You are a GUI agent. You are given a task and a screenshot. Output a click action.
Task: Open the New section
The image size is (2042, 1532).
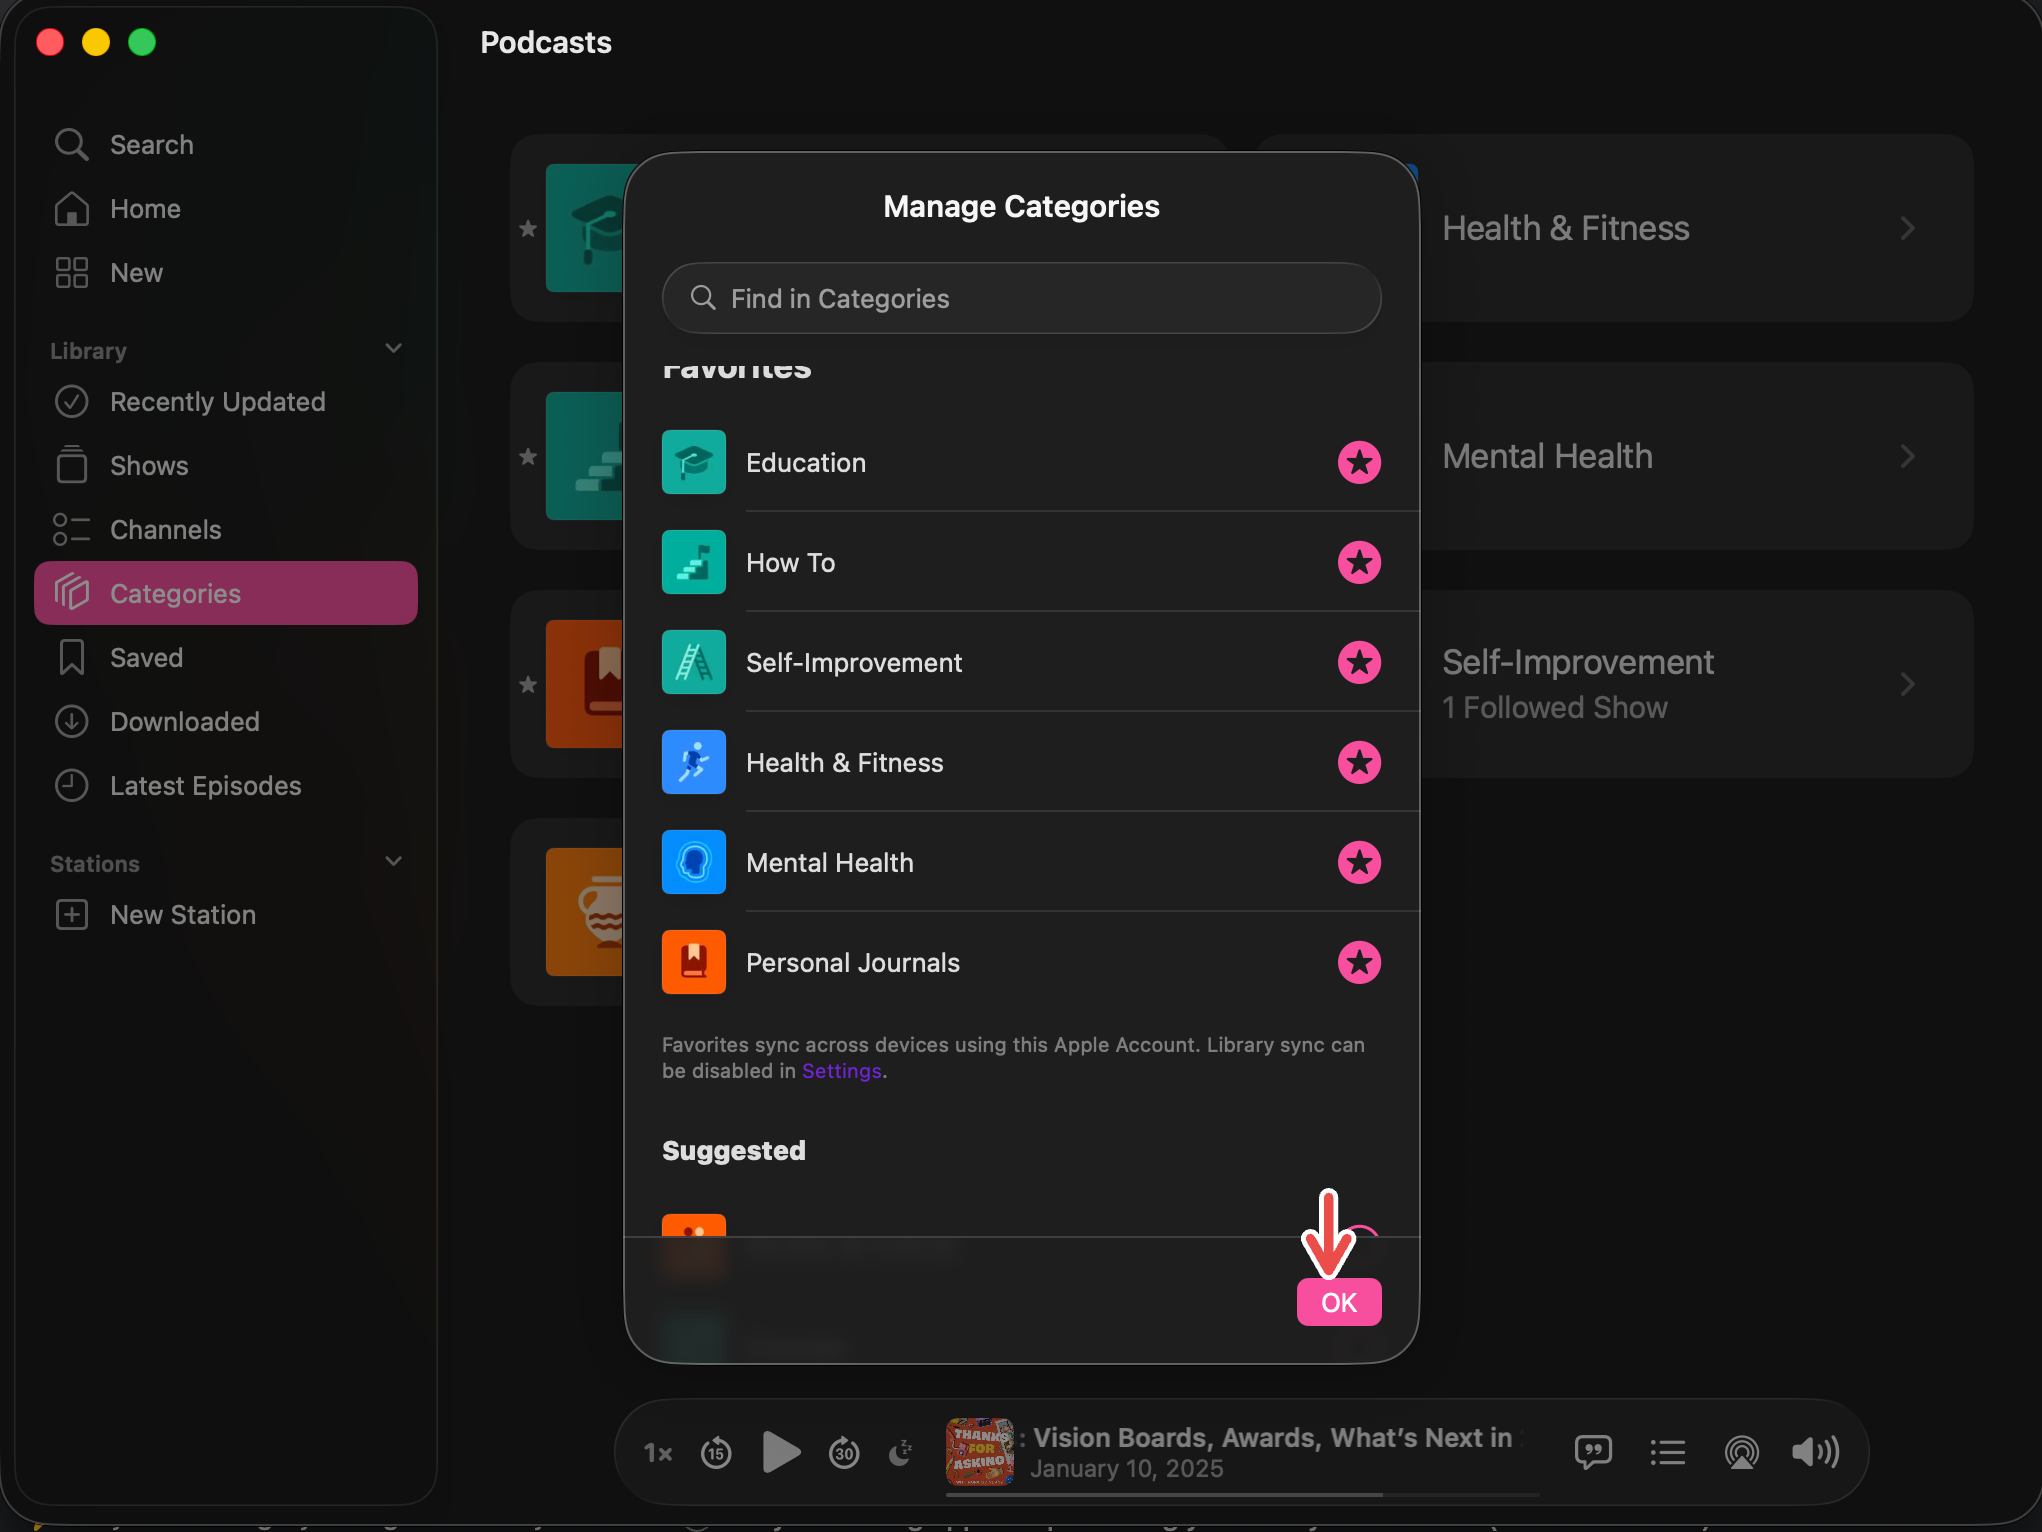pos(226,273)
